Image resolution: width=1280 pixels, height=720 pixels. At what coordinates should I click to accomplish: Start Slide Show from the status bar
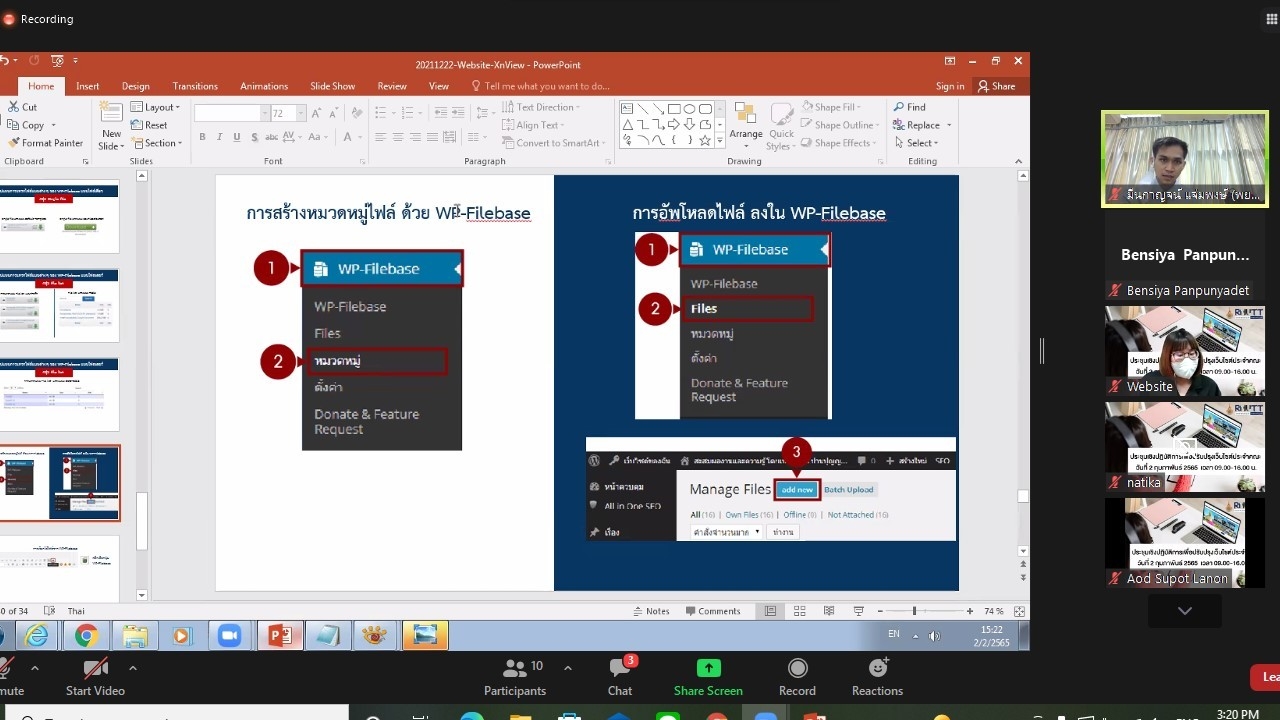click(858, 611)
